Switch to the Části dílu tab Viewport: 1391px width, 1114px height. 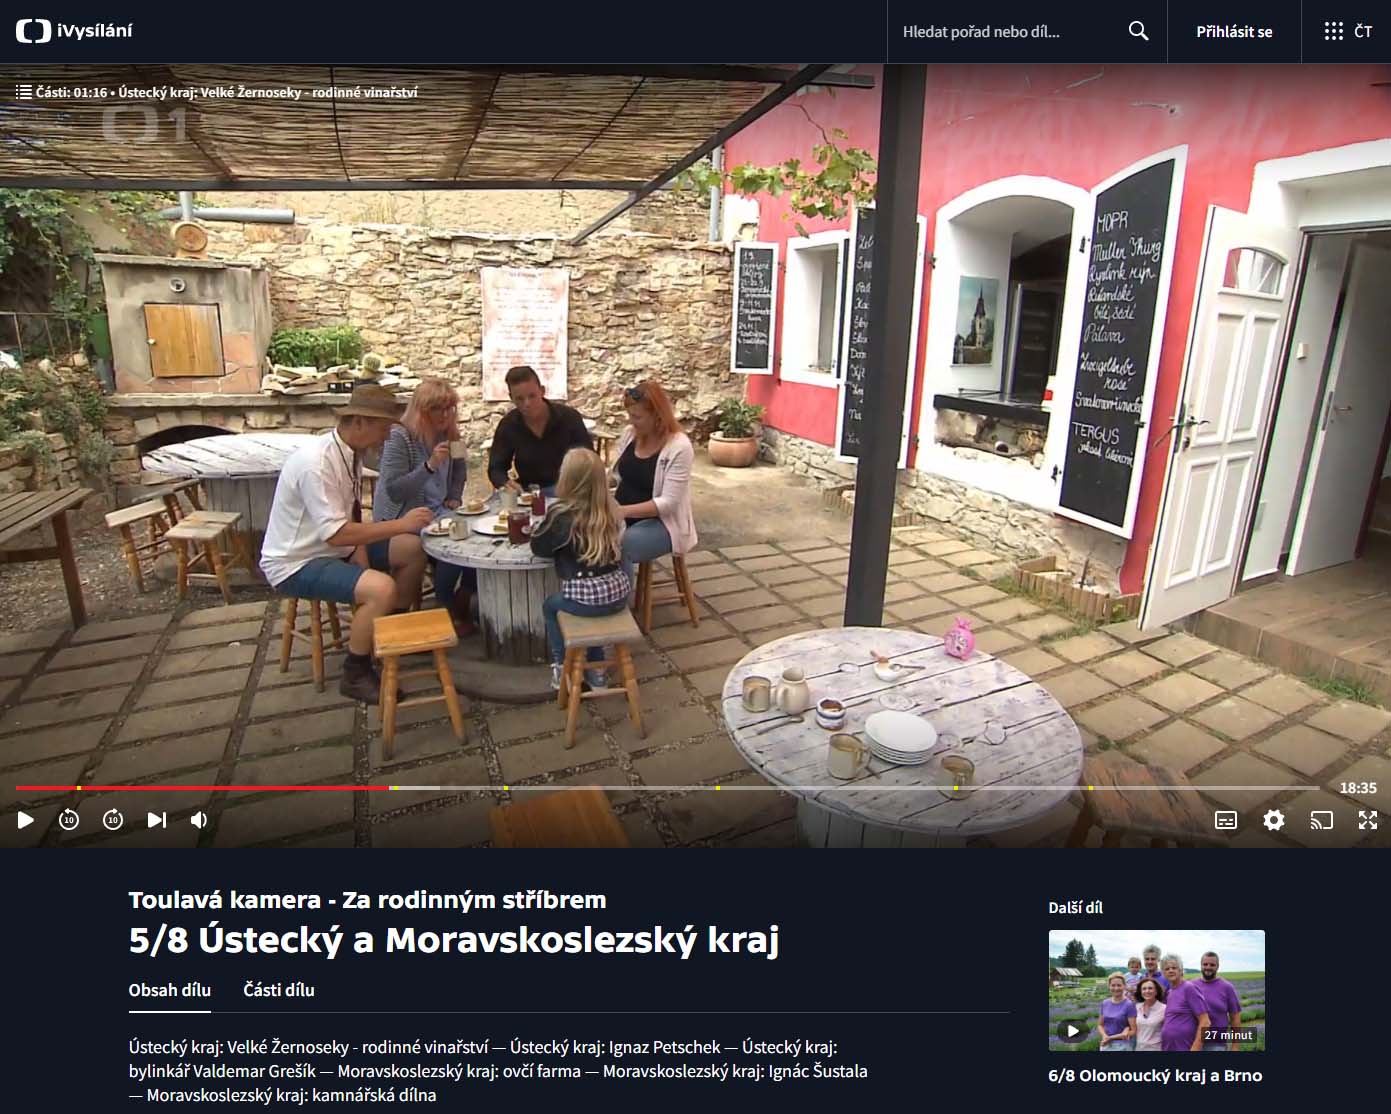(x=279, y=990)
